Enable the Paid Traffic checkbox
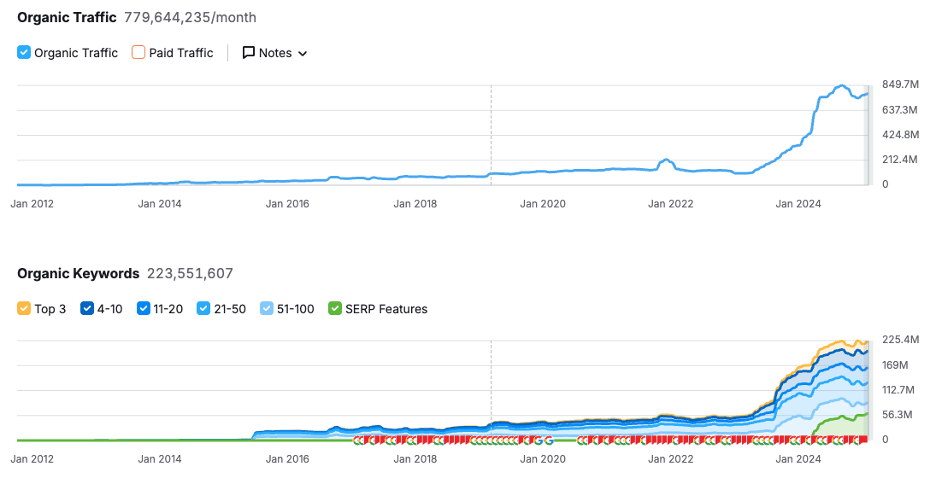The image size is (936, 484). [139, 53]
